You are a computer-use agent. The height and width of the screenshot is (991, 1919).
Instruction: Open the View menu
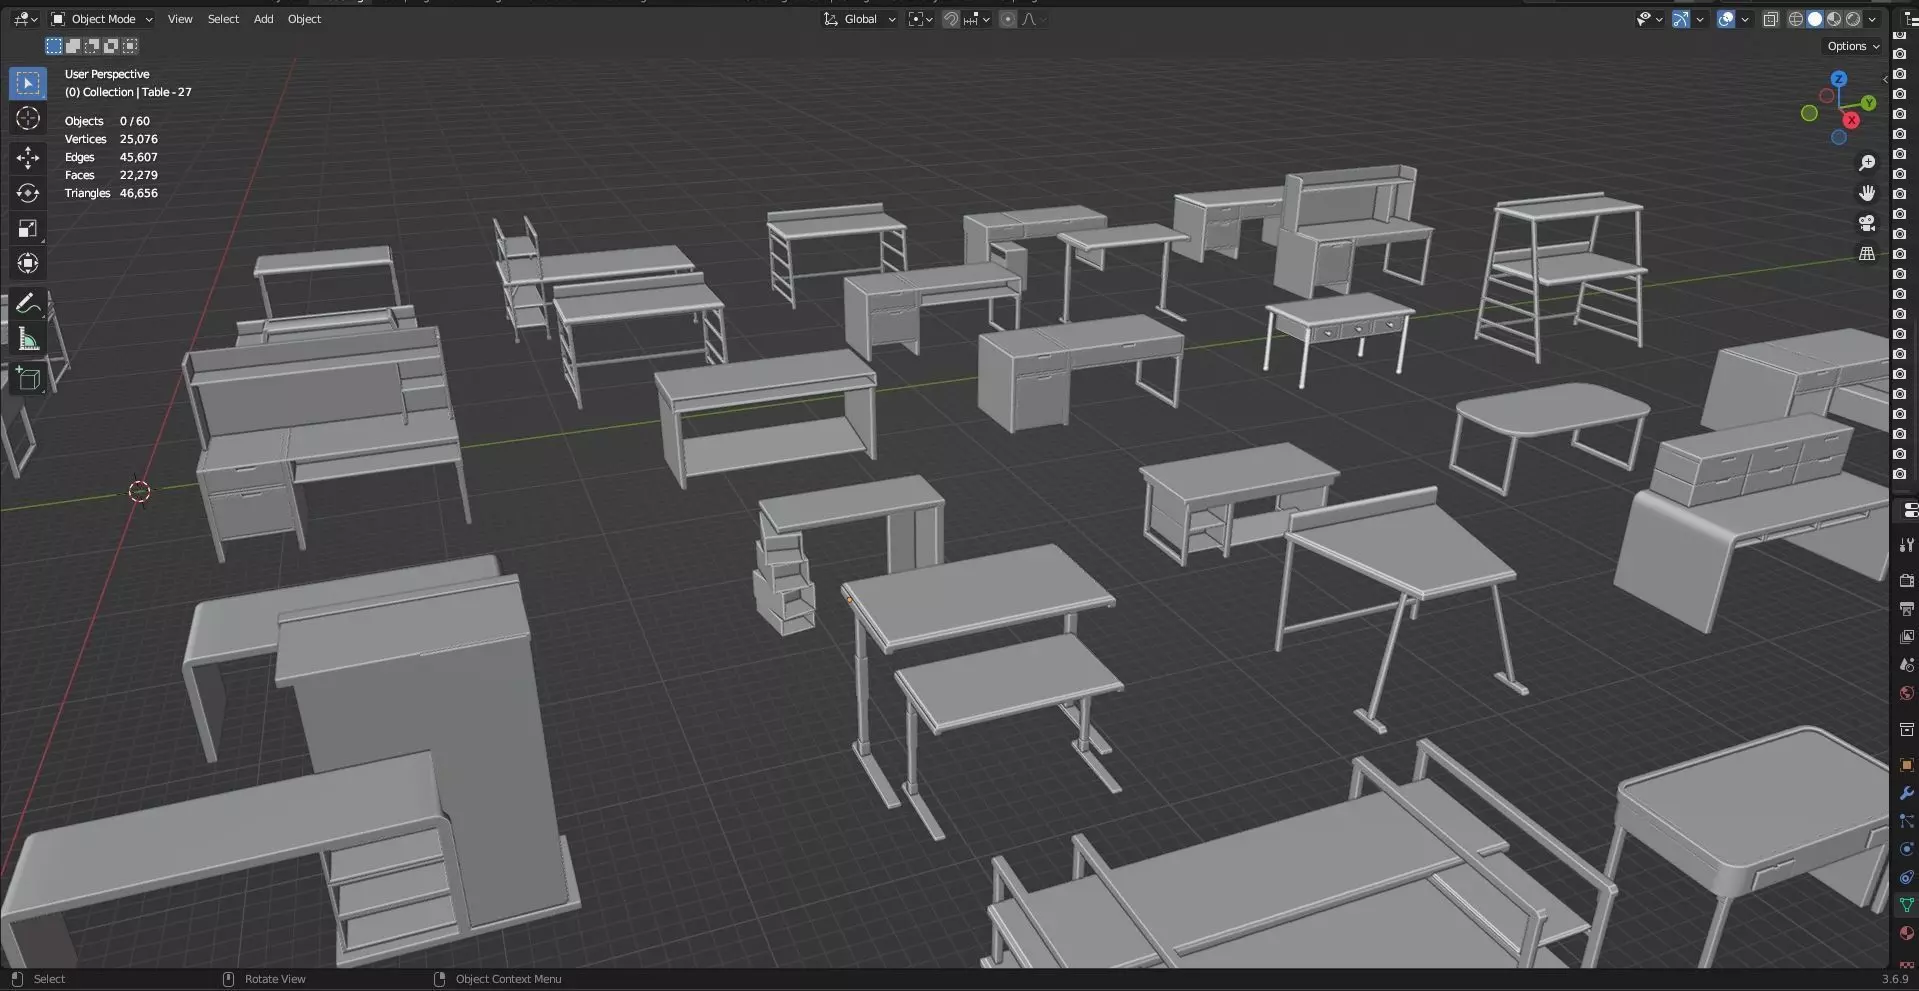(x=180, y=19)
